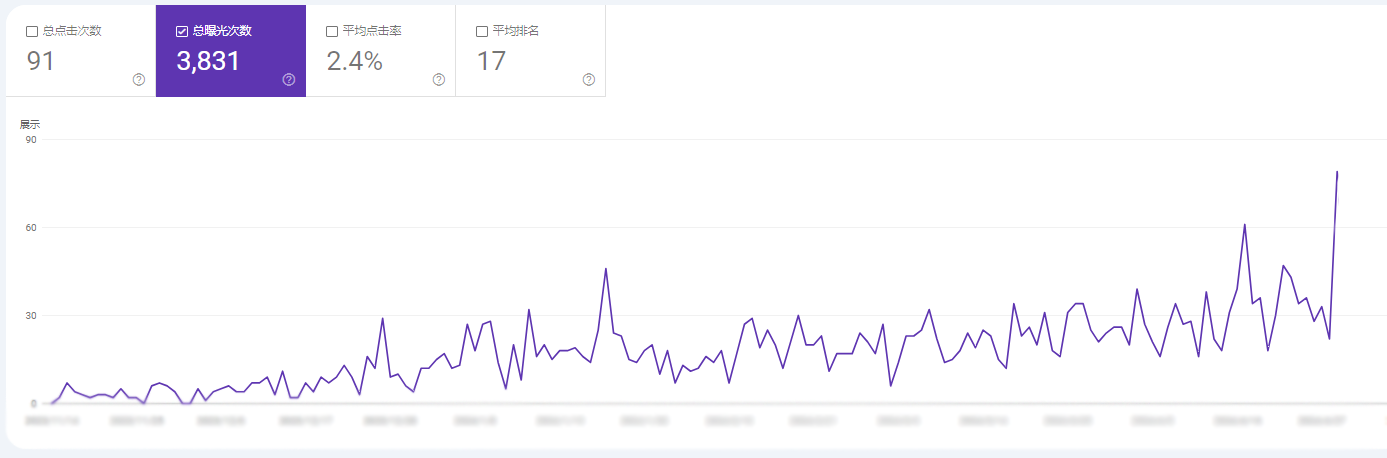Enable the 总点击次数 checkbox
1387x458 pixels.
coord(32,31)
